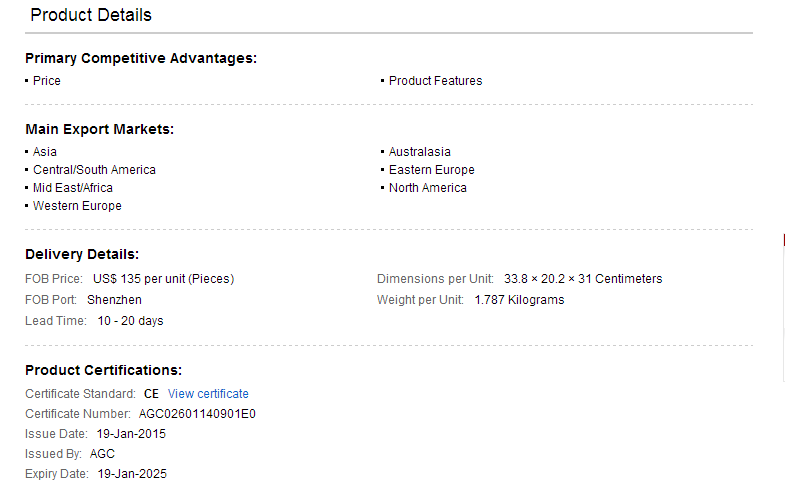Click the Shenzhen FOB Port value
Image resolution: width=785 pixels, height=501 pixels.
114,300
